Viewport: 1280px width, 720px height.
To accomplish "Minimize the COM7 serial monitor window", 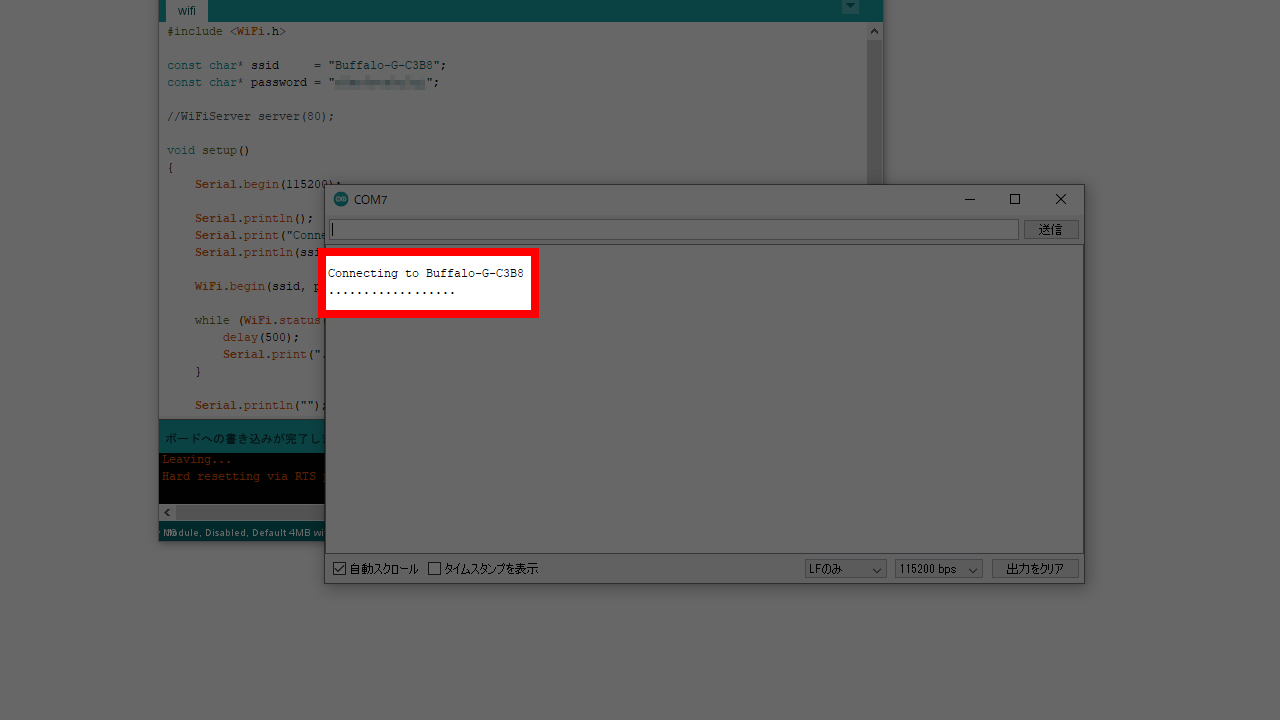I will [x=969, y=199].
